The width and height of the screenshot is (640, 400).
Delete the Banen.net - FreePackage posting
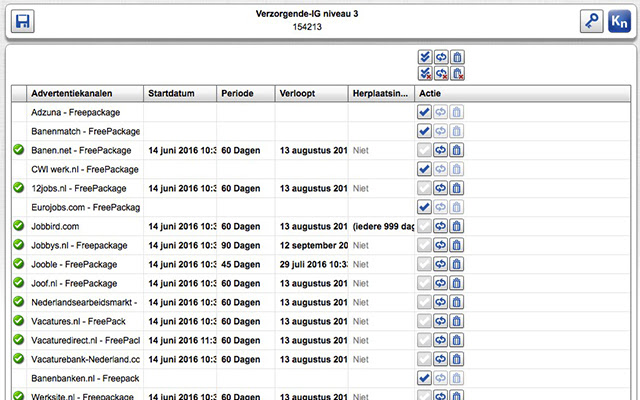click(x=456, y=150)
